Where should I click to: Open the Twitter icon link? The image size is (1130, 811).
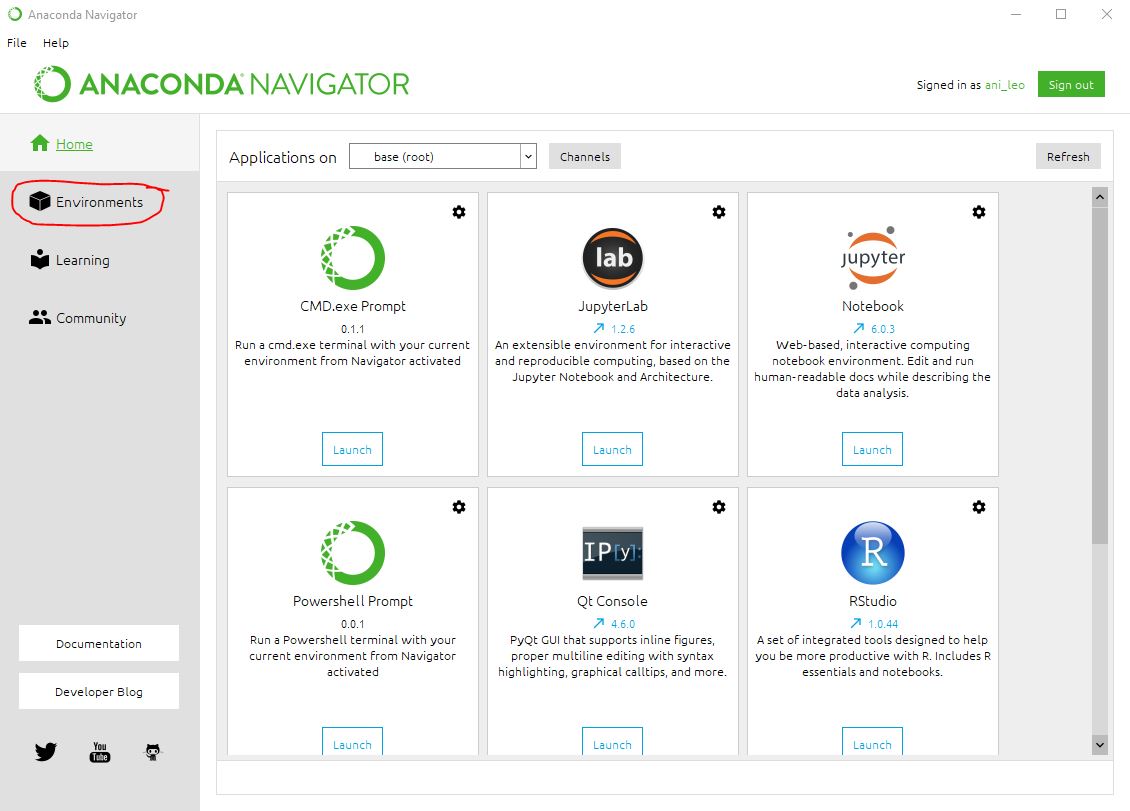click(45, 752)
